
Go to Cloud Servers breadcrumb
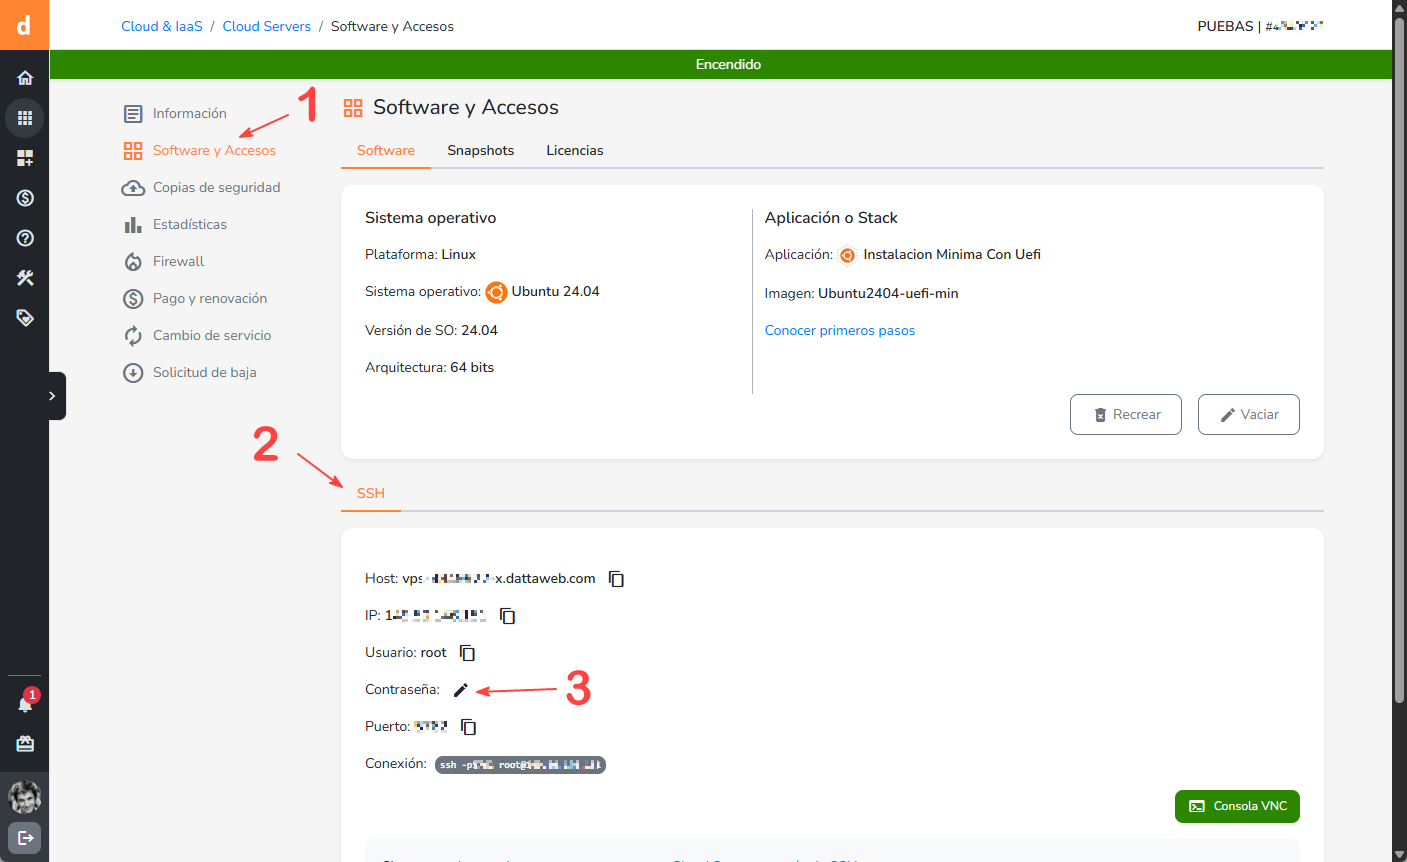pos(267,26)
